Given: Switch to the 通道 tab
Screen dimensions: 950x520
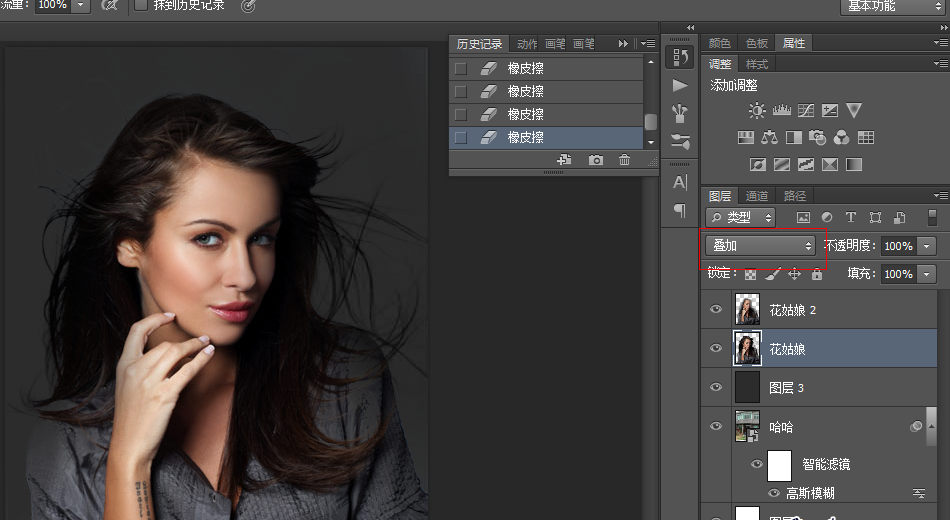Looking at the screenshot, I should click(x=757, y=196).
